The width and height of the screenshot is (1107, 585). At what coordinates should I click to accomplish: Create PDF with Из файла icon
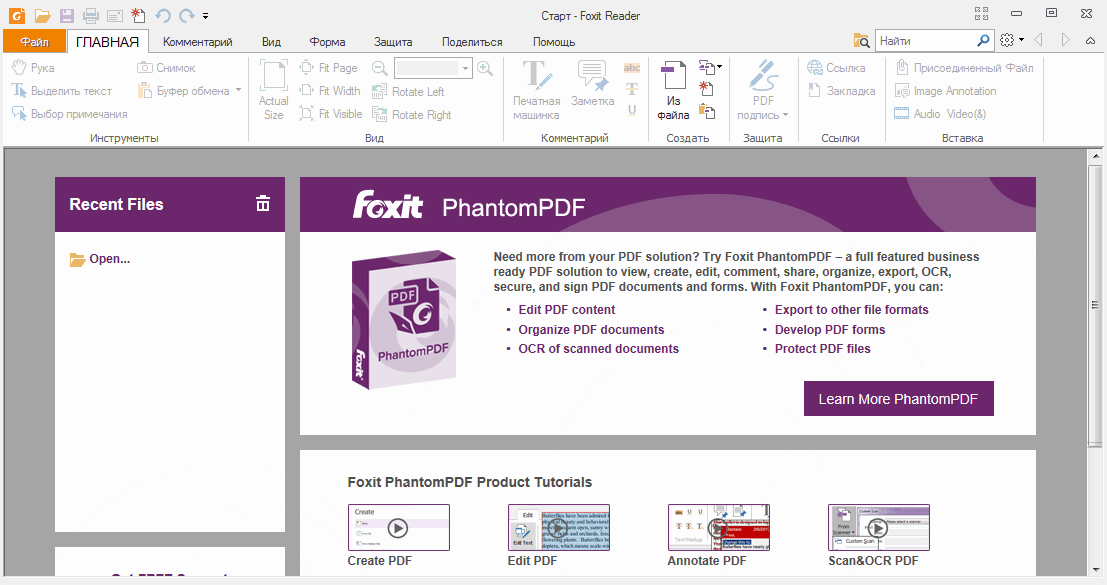pos(673,90)
